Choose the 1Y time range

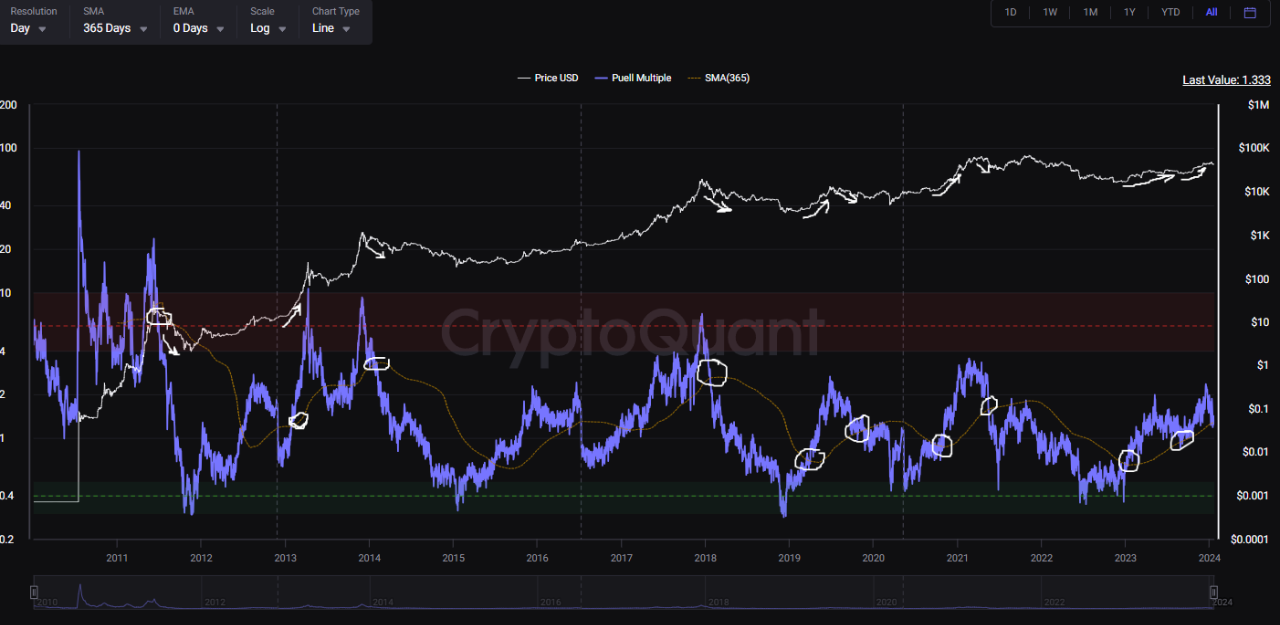pyautogui.click(x=1130, y=13)
